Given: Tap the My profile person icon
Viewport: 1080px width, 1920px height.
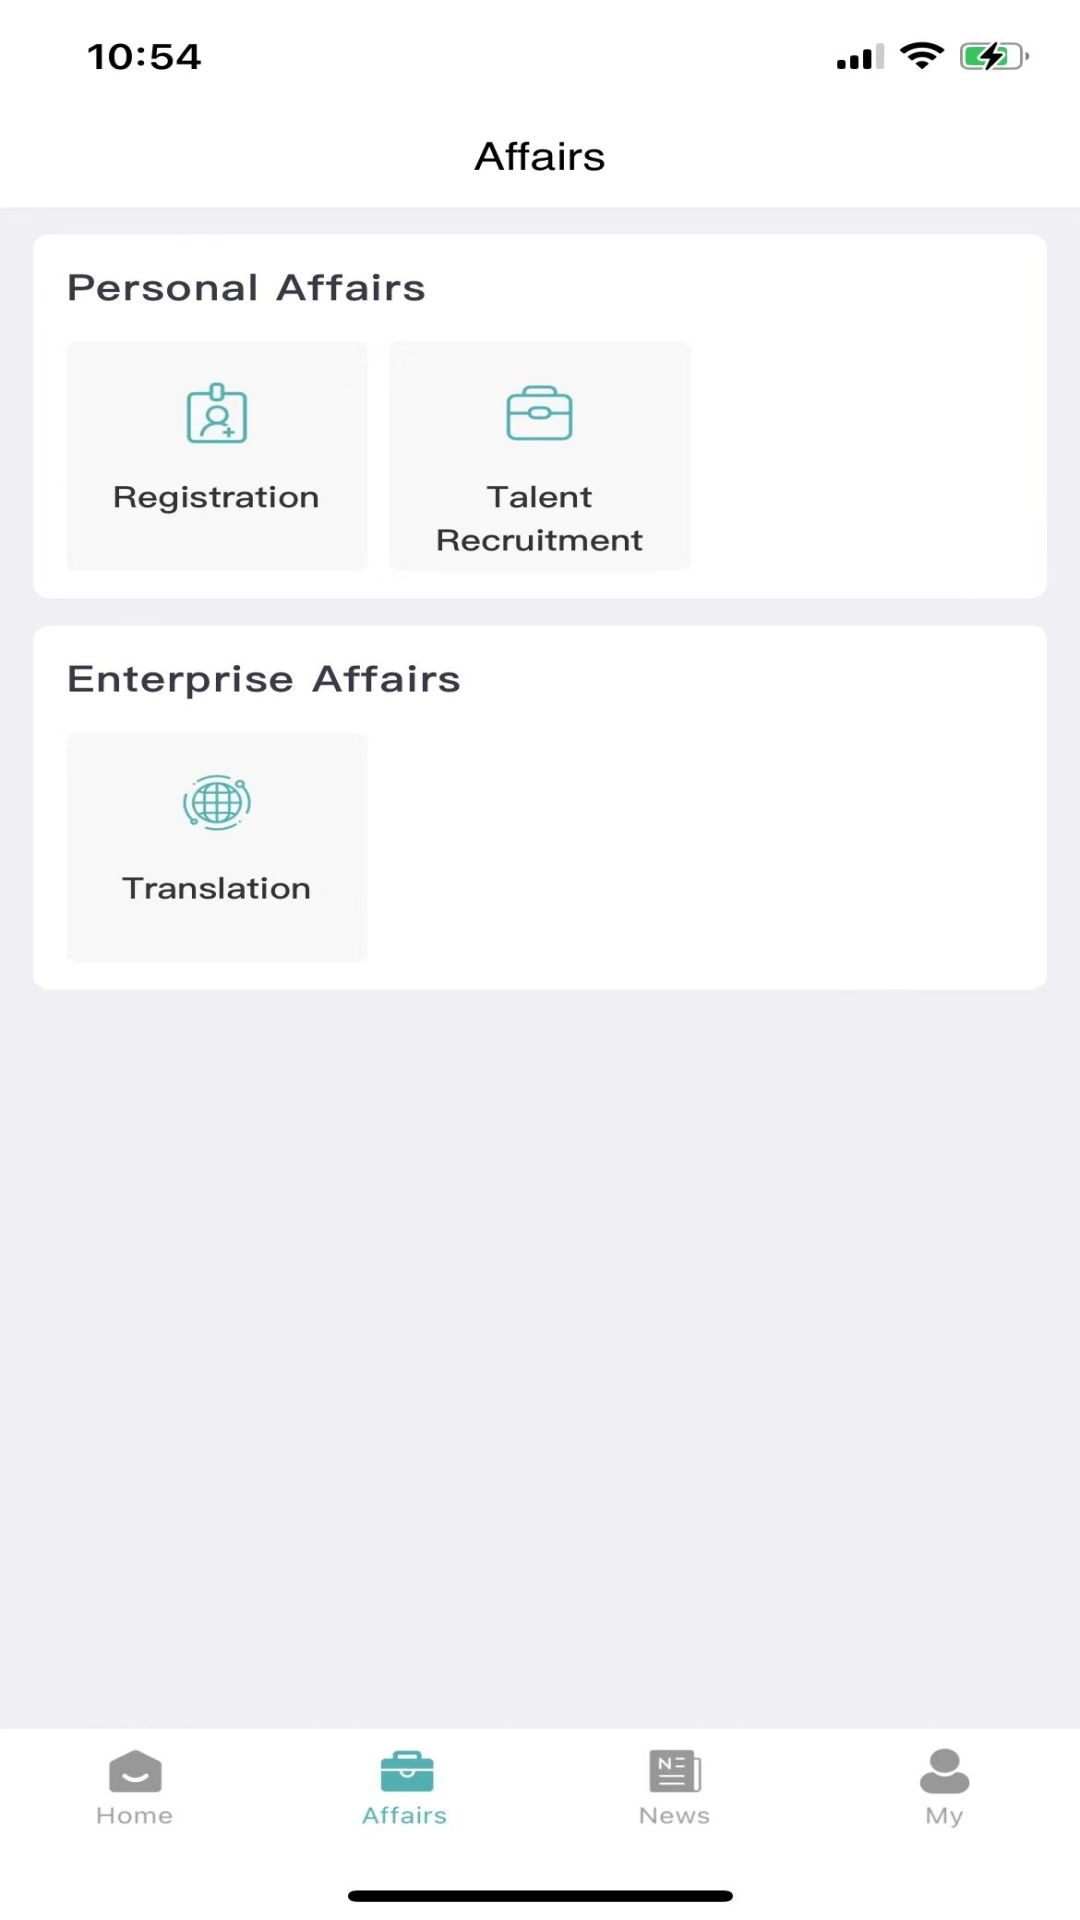Looking at the screenshot, I should pos(944,1772).
